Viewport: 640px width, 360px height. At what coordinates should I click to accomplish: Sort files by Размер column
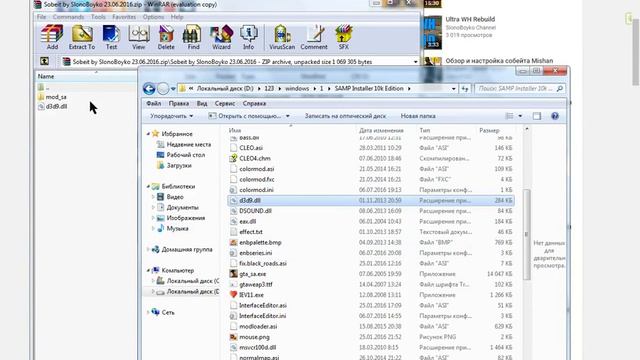(x=489, y=131)
